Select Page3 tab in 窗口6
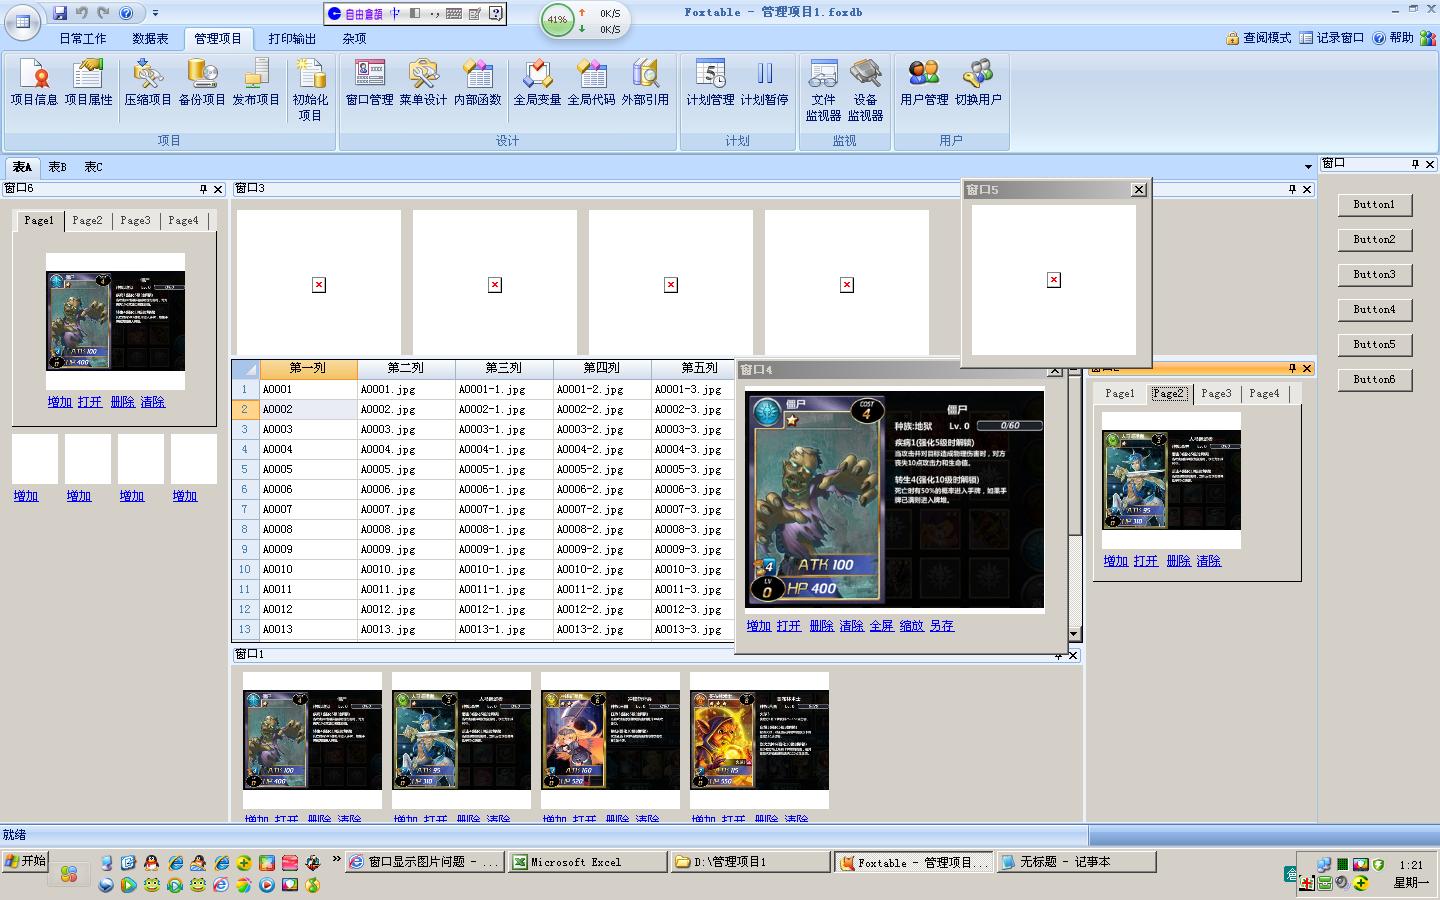 (x=135, y=221)
